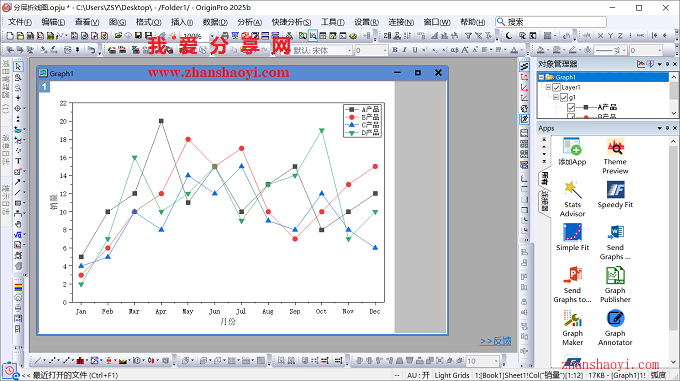This screenshot has width=680, height=381.
Task: Open Send Graphs to Word app
Action: (615, 242)
